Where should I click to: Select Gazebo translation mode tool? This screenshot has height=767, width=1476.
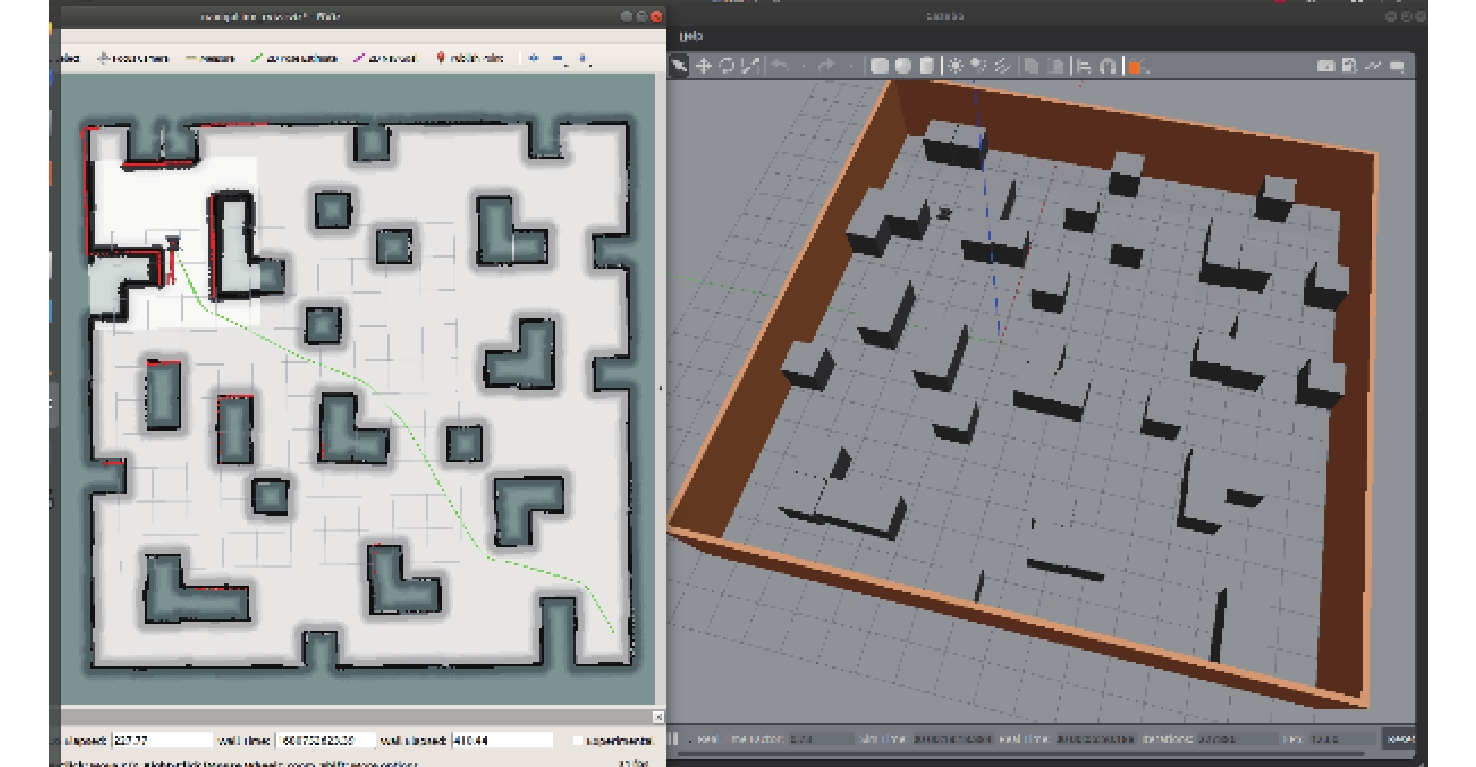[x=704, y=66]
